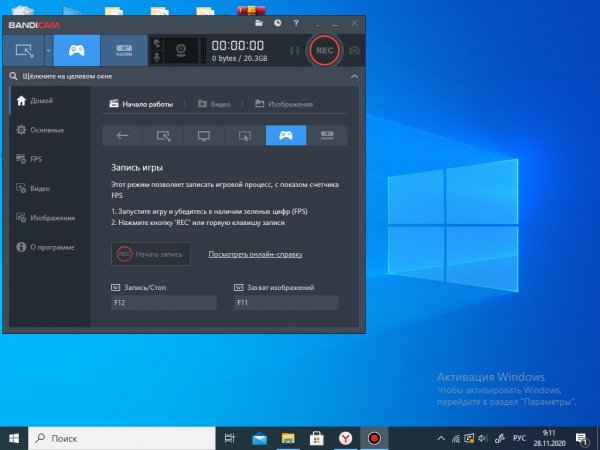Open the Домой sidebar section
The width and height of the screenshot is (600, 450).
coord(50,101)
